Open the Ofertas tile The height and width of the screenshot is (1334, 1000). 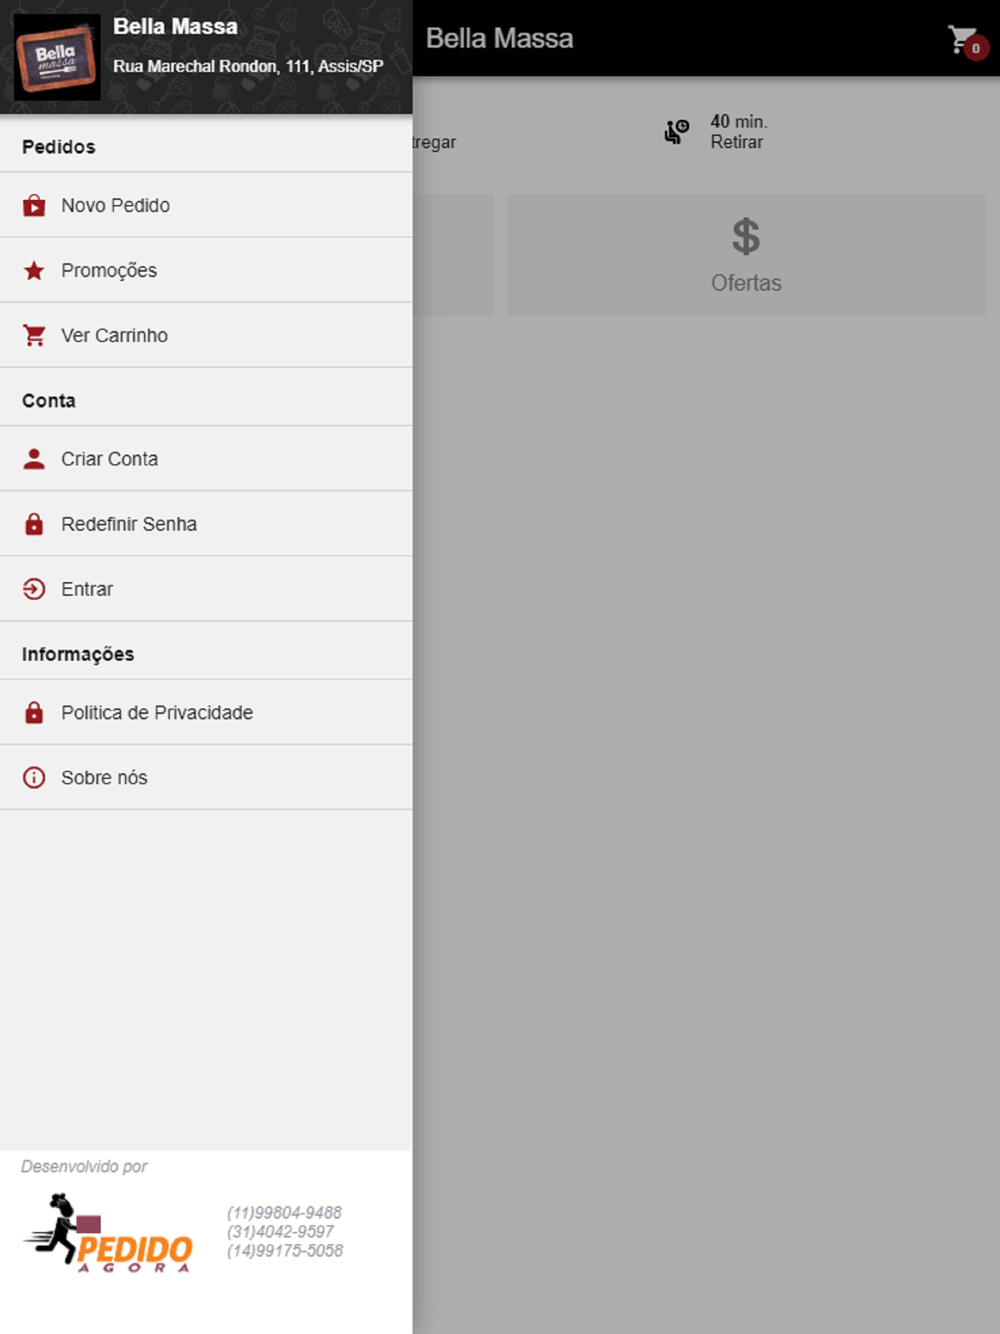coord(746,255)
